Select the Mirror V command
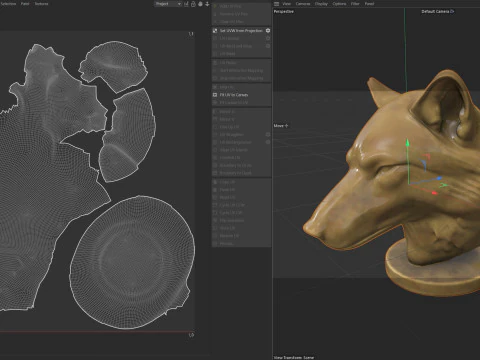 227,119
